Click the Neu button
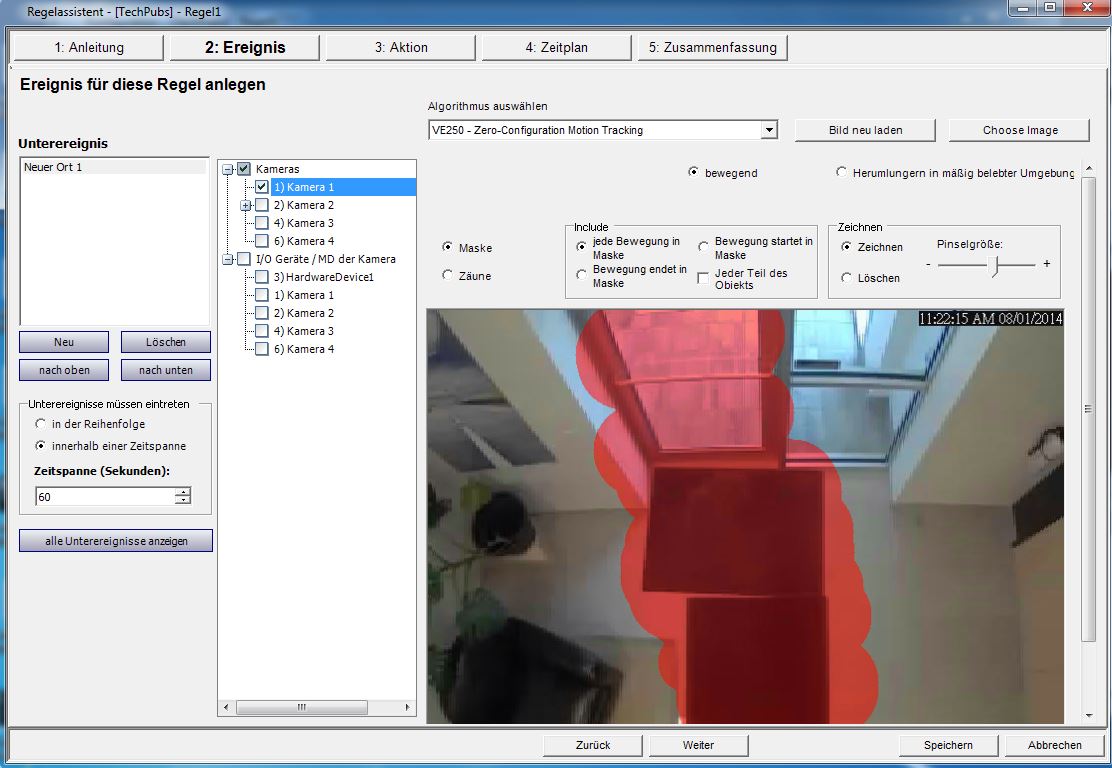This screenshot has width=1112, height=768. [x=64, y=342]
